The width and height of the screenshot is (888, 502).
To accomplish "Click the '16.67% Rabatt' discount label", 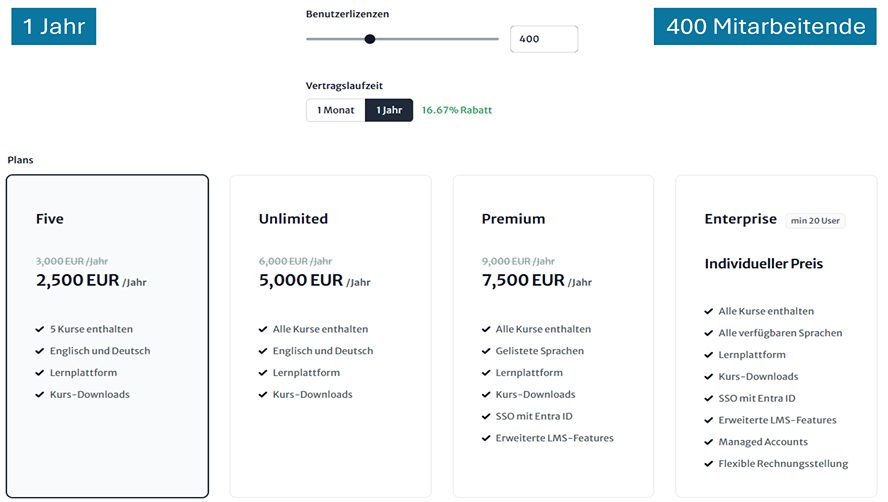I will 456,110.
